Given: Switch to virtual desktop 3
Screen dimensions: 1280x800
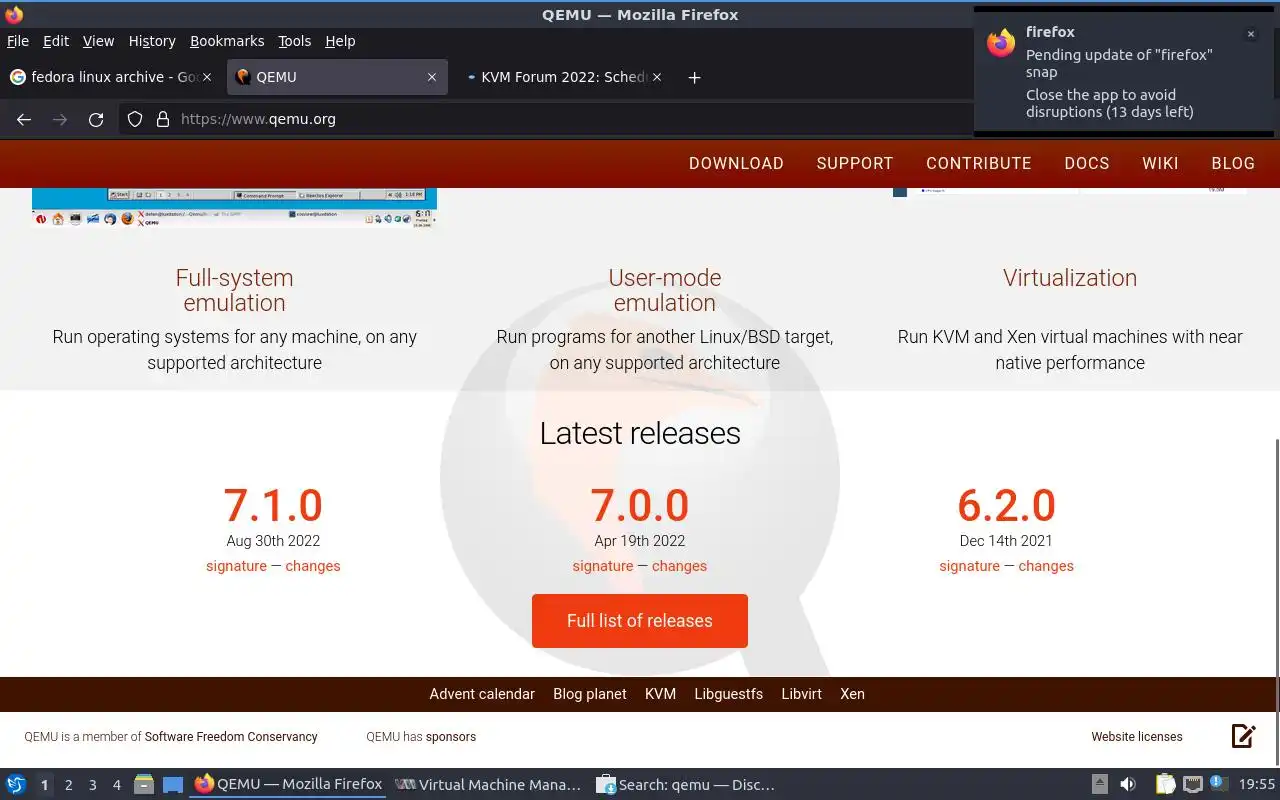Looking at the screenshot, I should [92, 785].
